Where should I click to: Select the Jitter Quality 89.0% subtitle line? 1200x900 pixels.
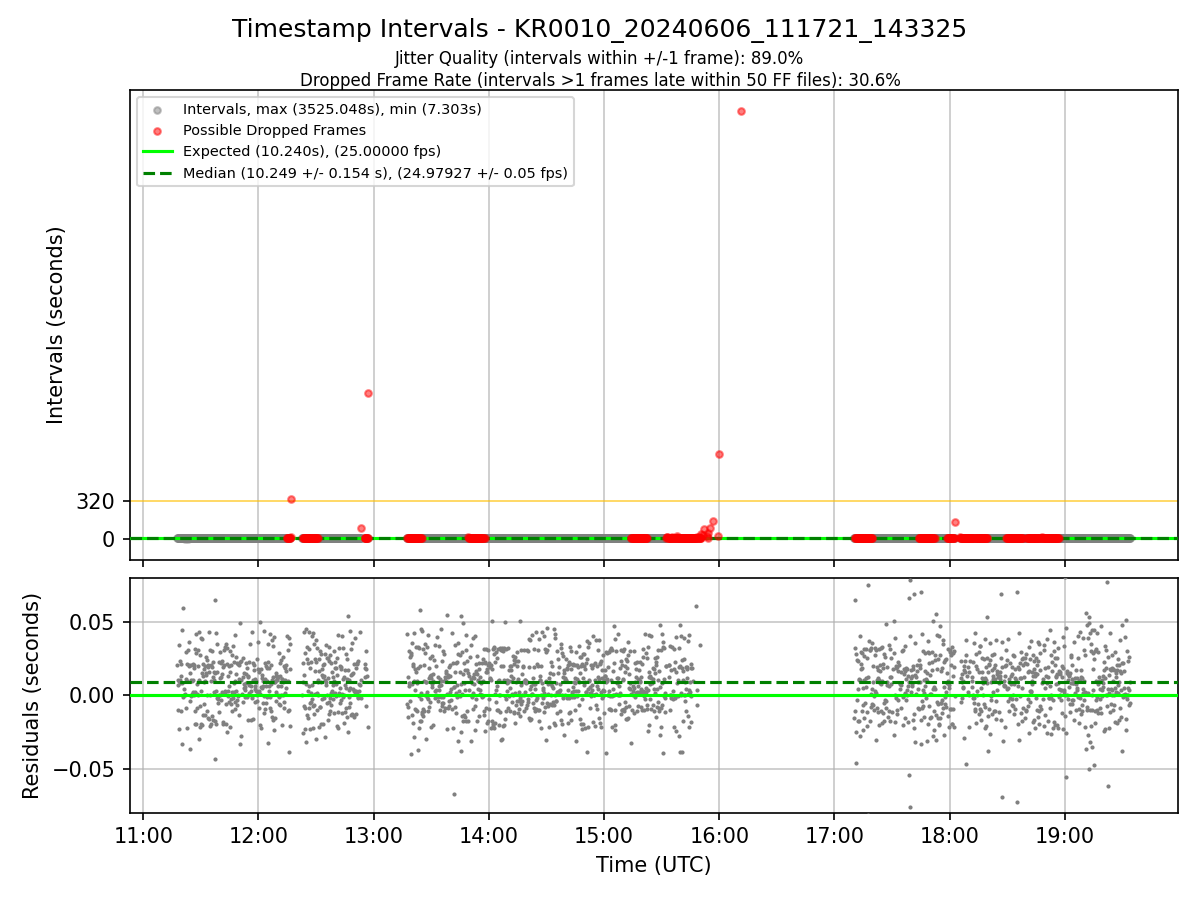tap(599, 58)
